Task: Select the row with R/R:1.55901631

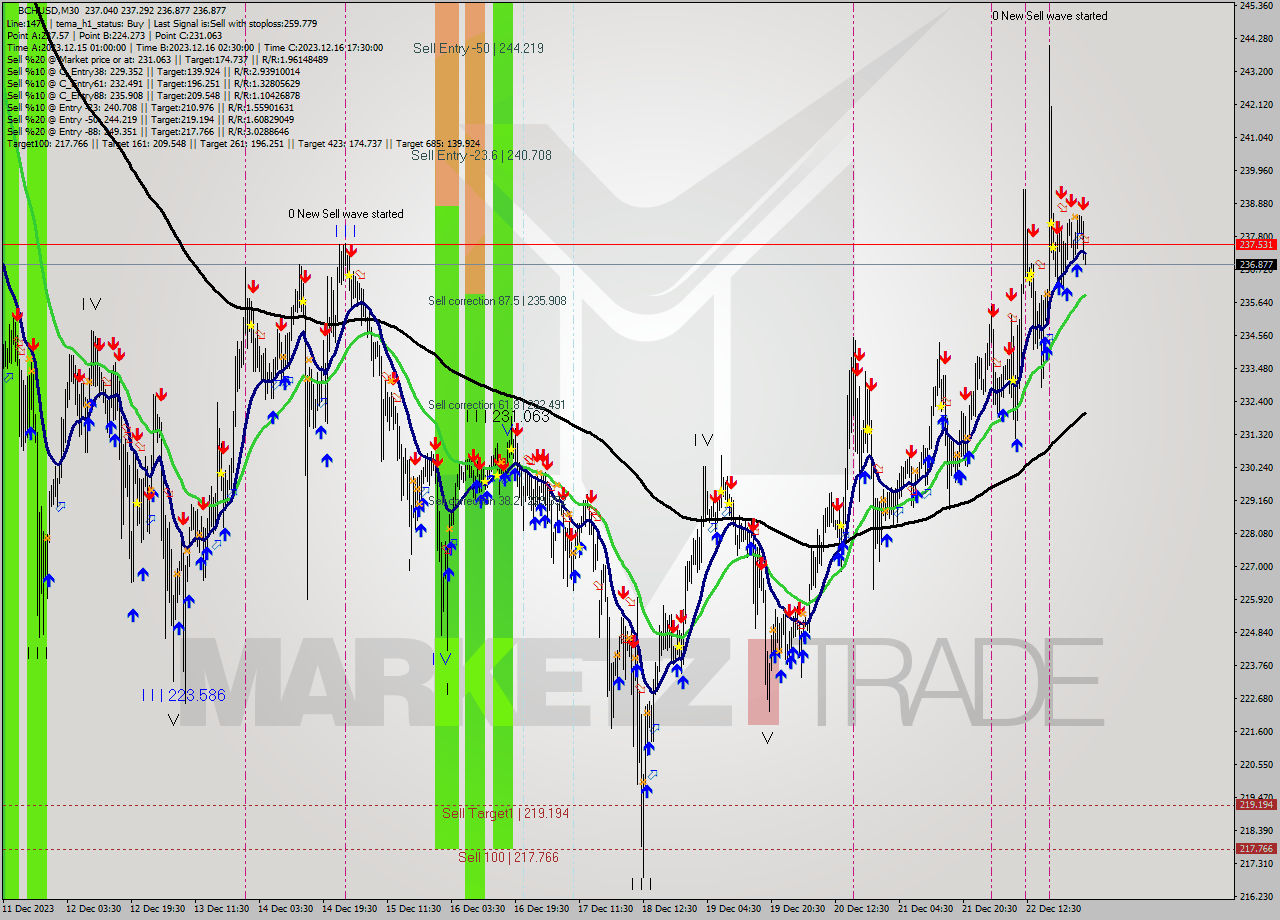Action: (150, 107)
